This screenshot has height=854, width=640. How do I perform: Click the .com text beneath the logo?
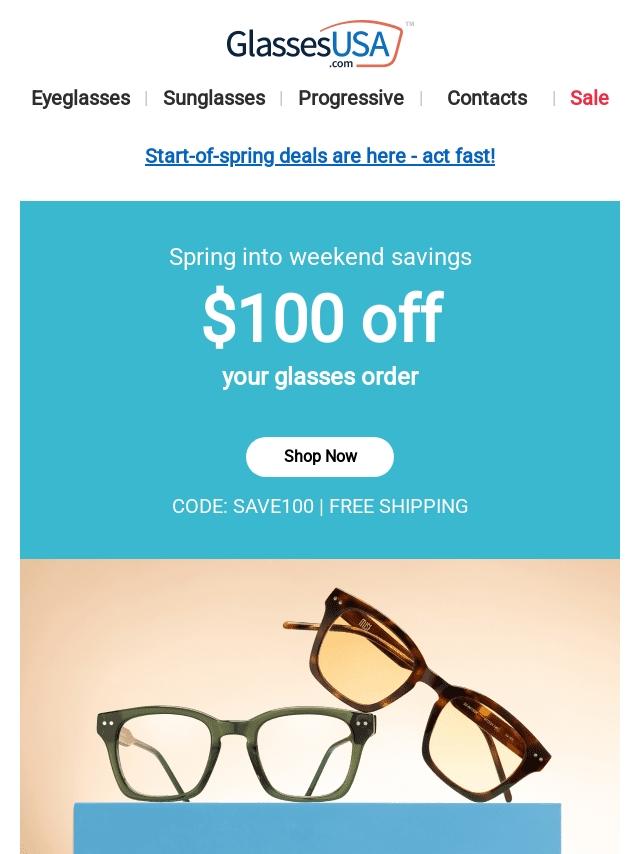(x=341, y=64)
